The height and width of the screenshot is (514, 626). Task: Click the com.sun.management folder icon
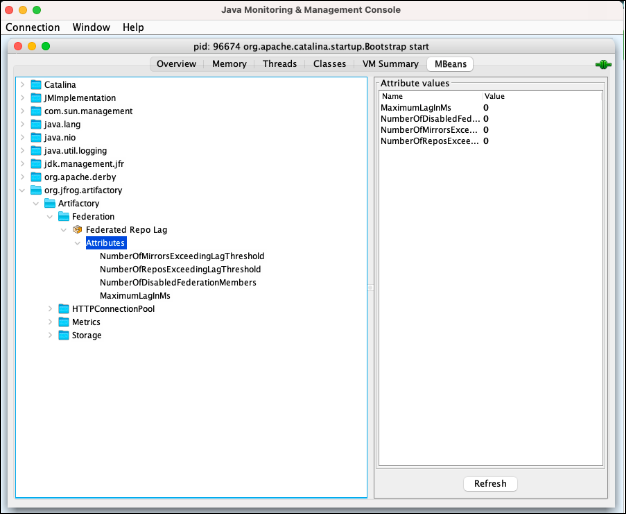point(36,111)
